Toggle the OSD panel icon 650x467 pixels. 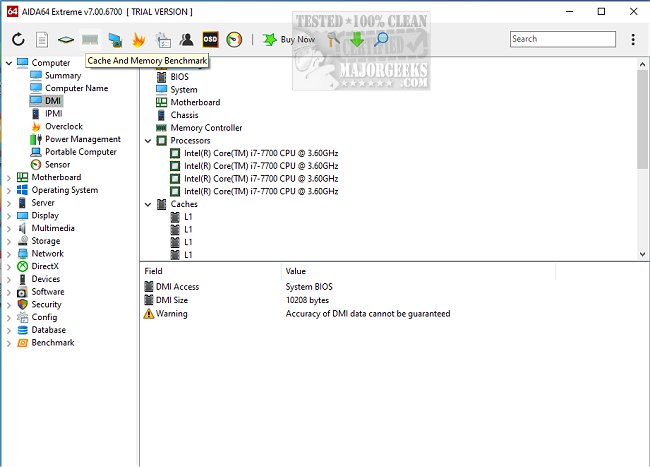(x=210, y=40)
